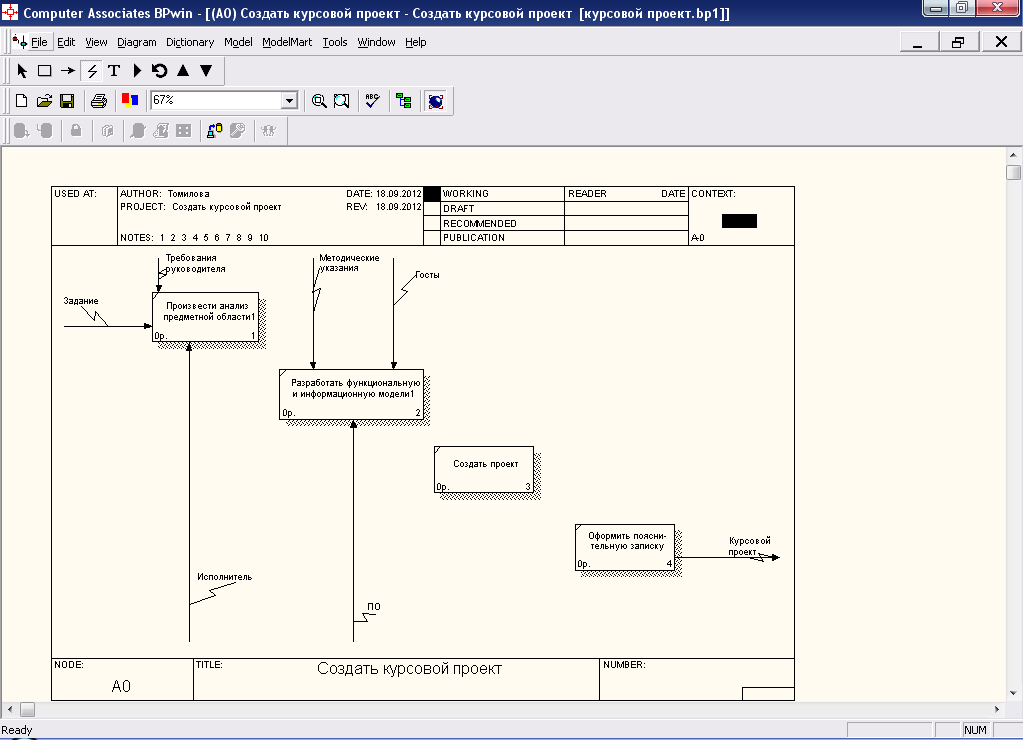Click the vertical scrollbar down arrow

(1013, 693)
